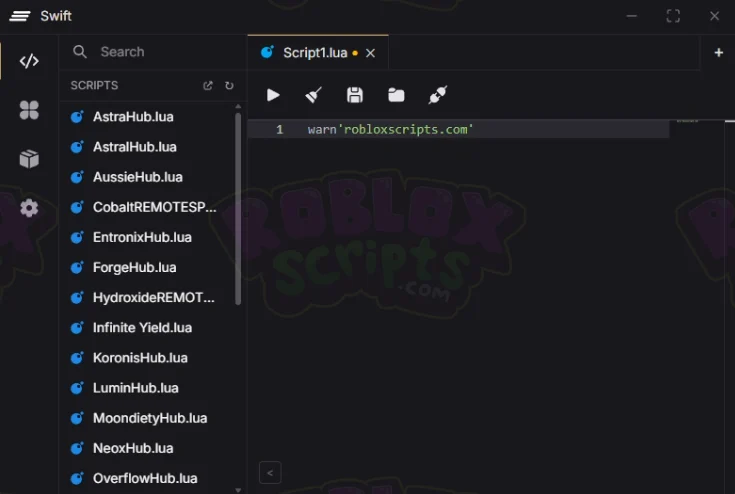Click the ForgeHub.lua file icon
The image size is (735, 494).
click(77, 267)
